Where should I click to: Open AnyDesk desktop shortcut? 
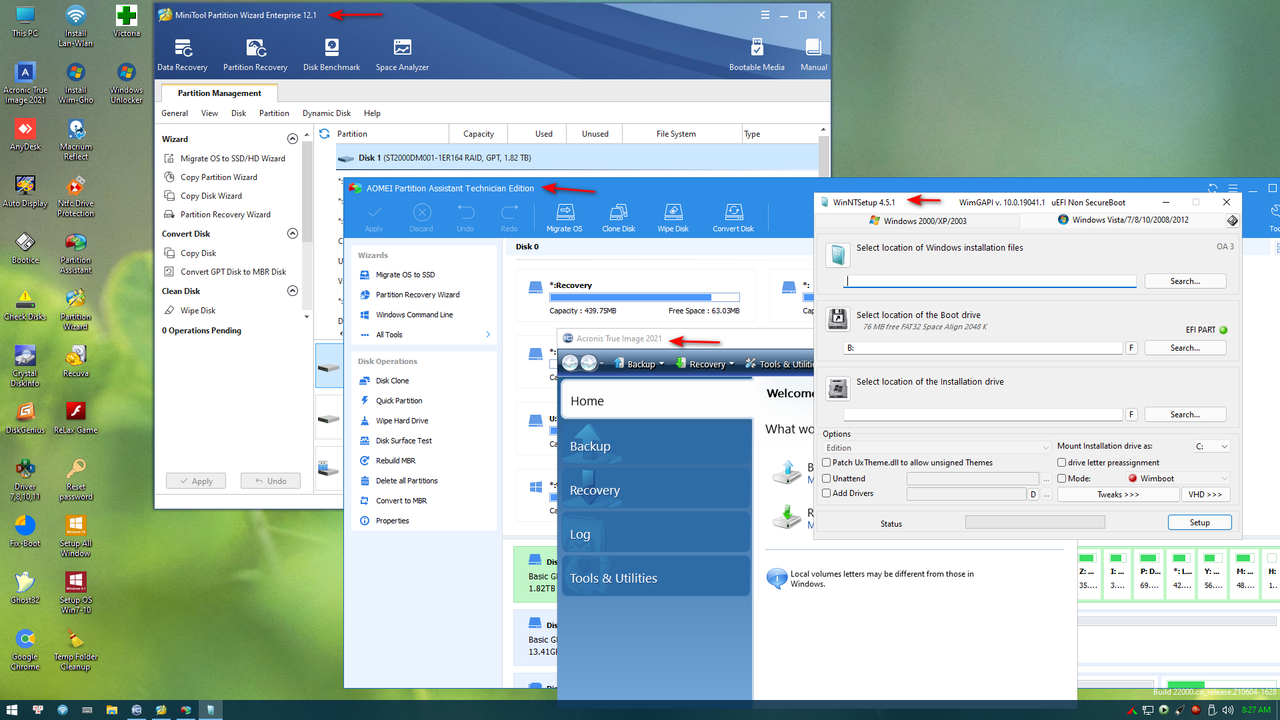coord(25,135)
